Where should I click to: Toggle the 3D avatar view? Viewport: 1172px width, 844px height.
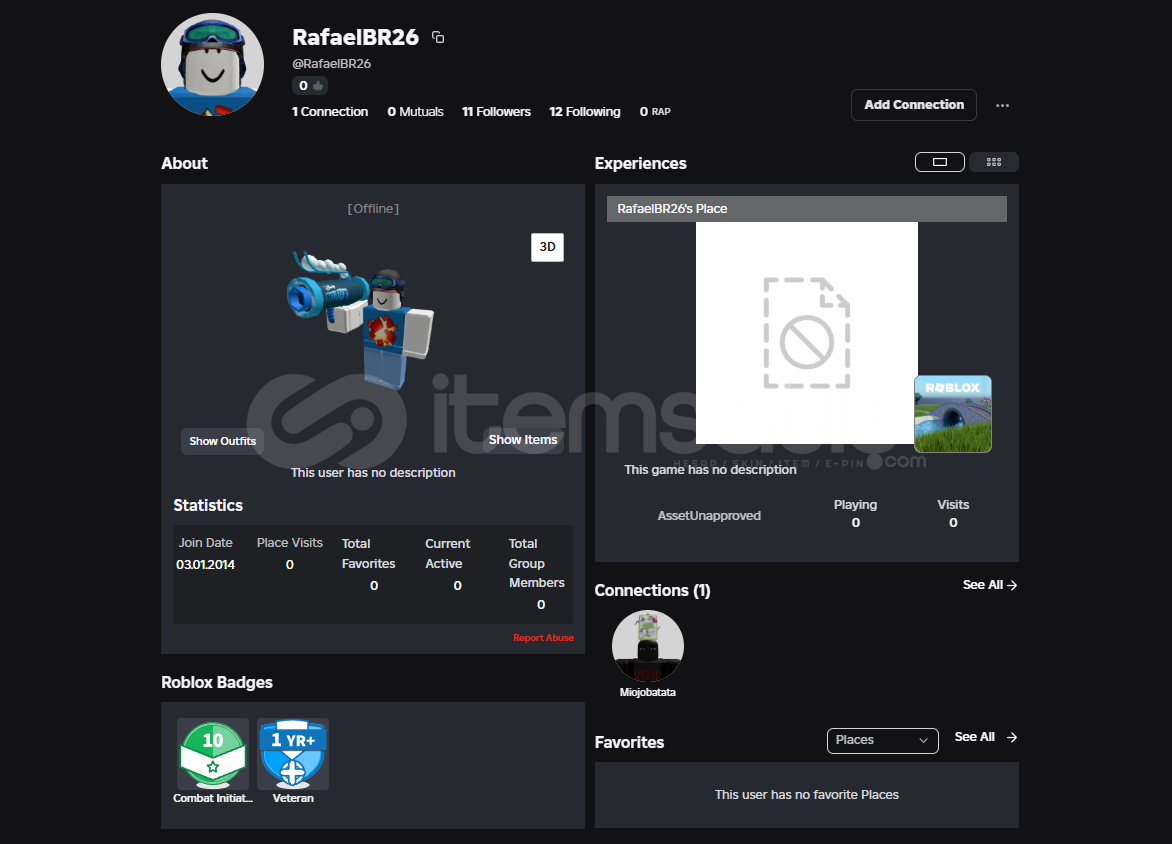click(x=547, y=247)
